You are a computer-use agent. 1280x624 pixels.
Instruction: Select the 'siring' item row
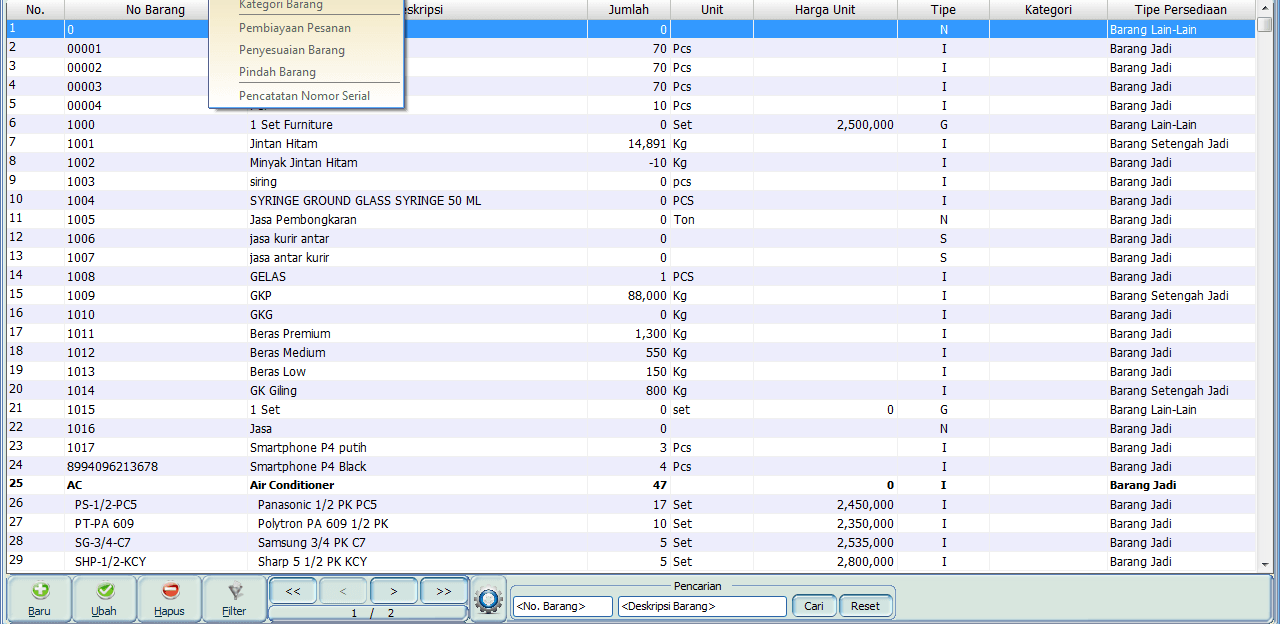tap(631, 182)
